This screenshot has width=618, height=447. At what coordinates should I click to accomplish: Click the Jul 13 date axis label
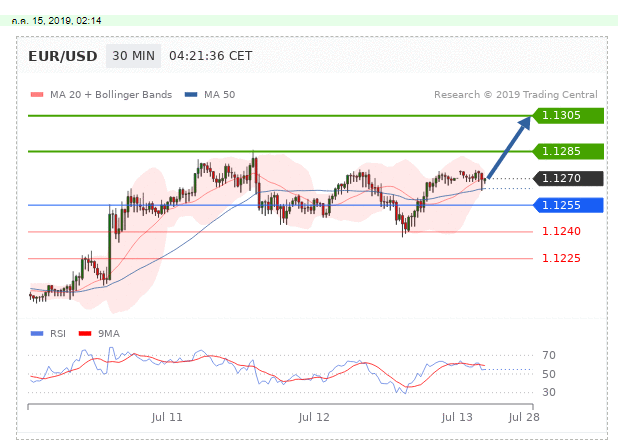[457, 417]
